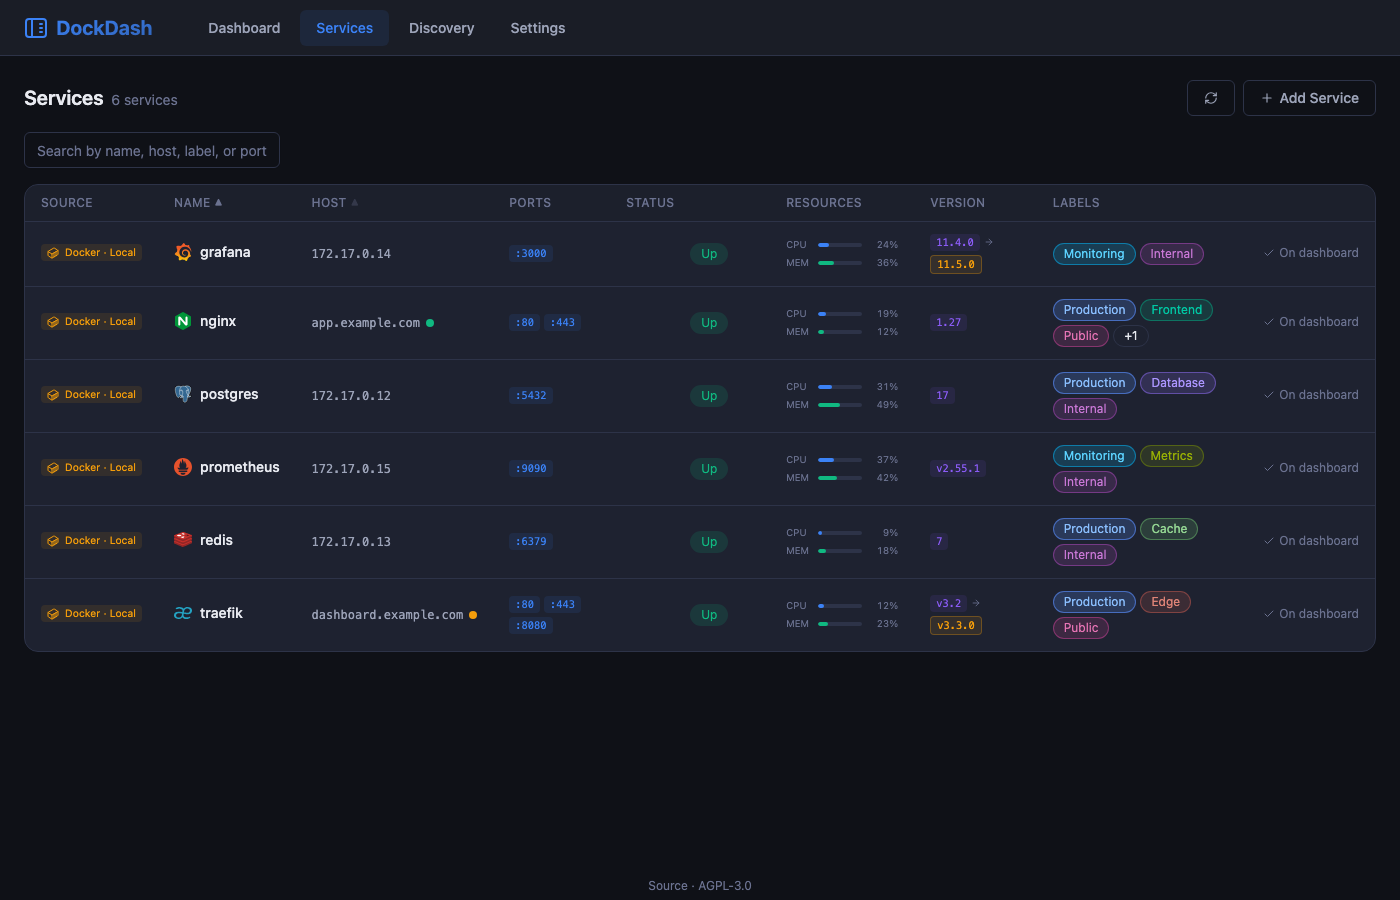Screen dimensions: 1400x900
Task: Click the Docker box icon in redis row
Action: coord(53,541)
